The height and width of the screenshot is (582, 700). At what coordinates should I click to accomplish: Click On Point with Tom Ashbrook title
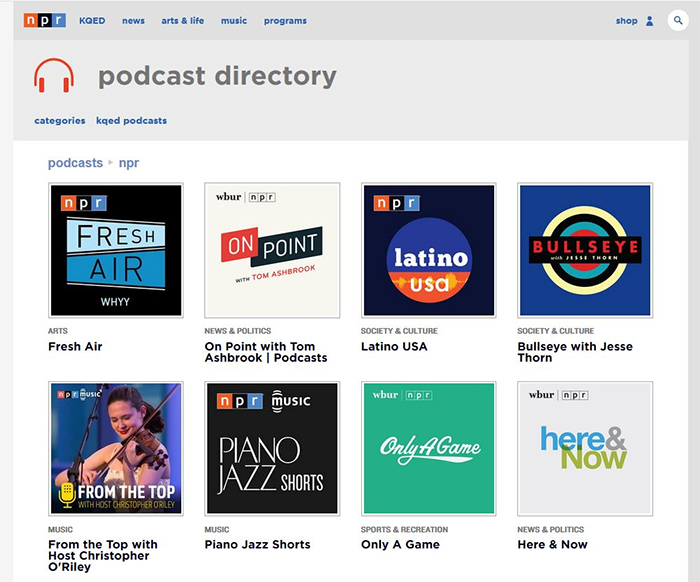[266, 352]
